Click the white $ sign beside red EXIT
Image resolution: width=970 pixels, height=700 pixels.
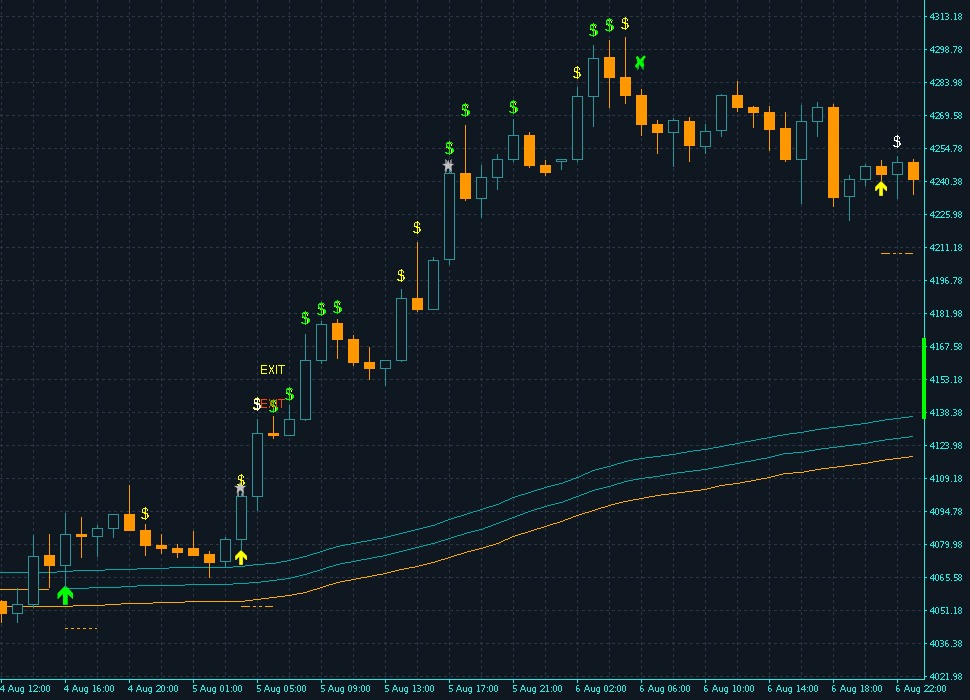tap(257, 404)
